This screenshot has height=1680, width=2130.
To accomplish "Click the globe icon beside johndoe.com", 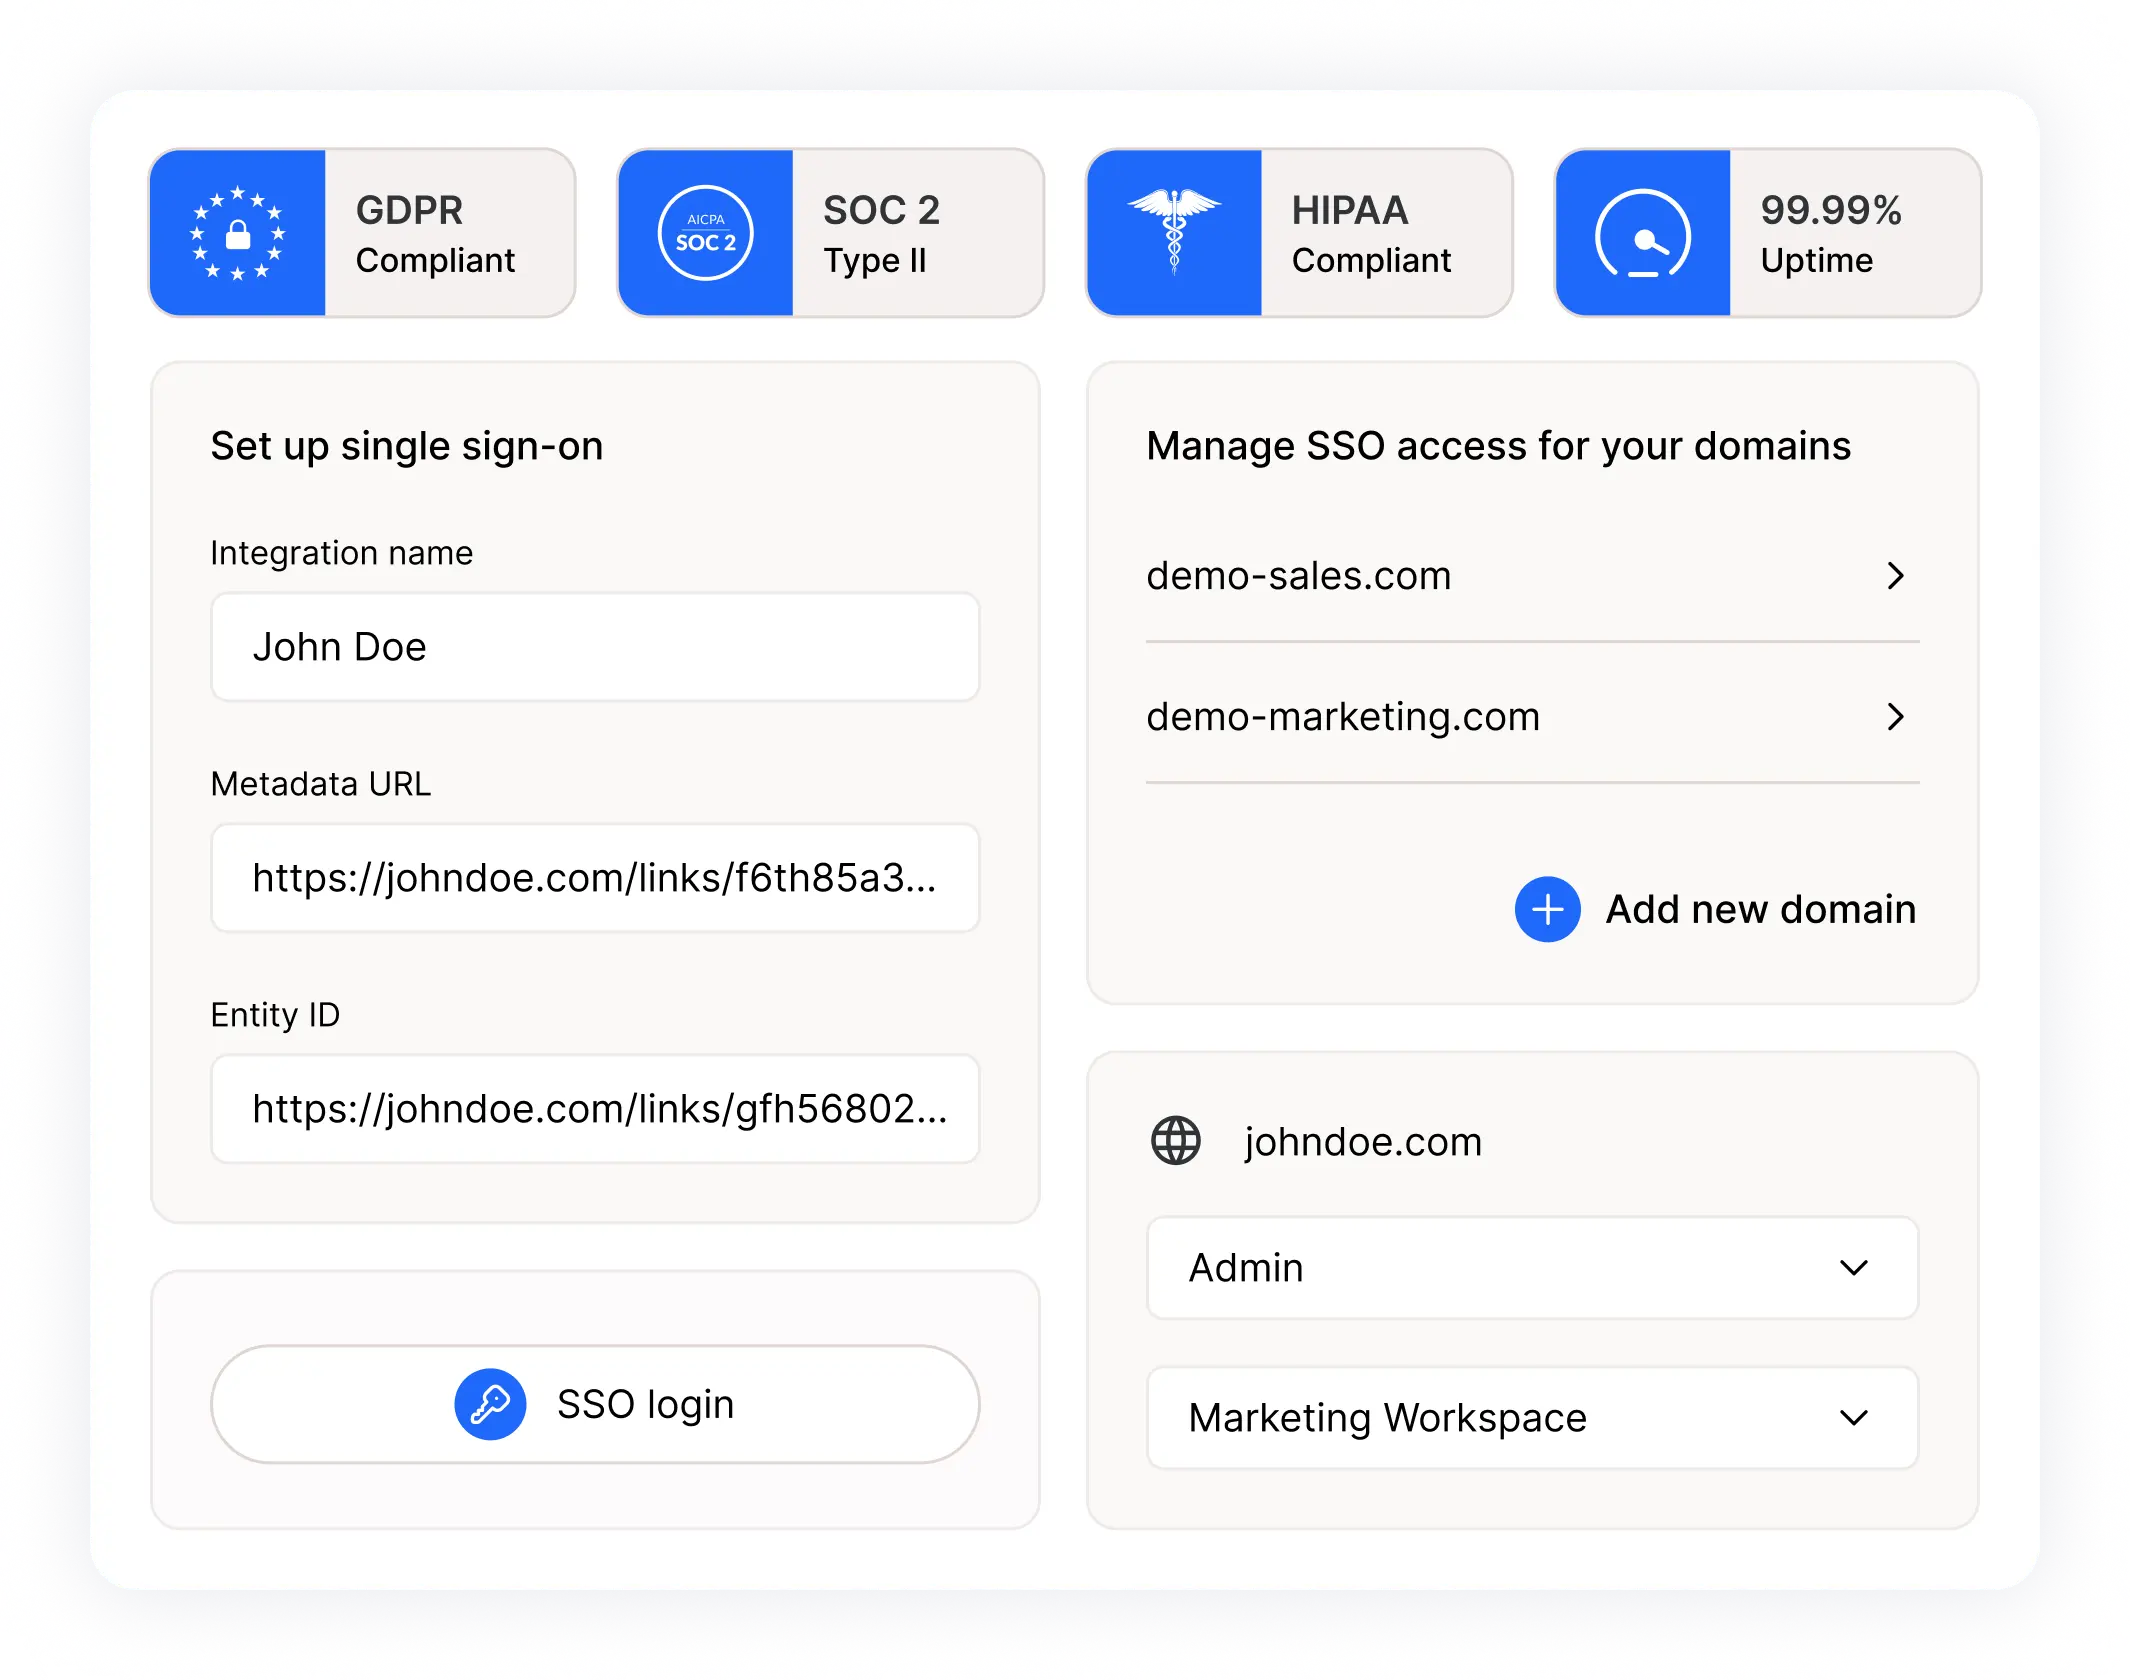I will coord(1176,1141).
